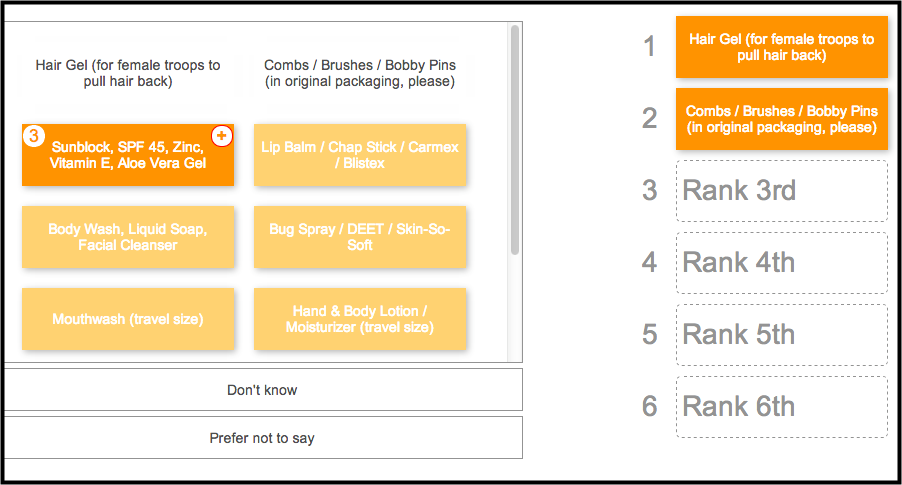Select the Rank 5th drop slot
This screenshot has width=902, height=485.
[782, 335]
